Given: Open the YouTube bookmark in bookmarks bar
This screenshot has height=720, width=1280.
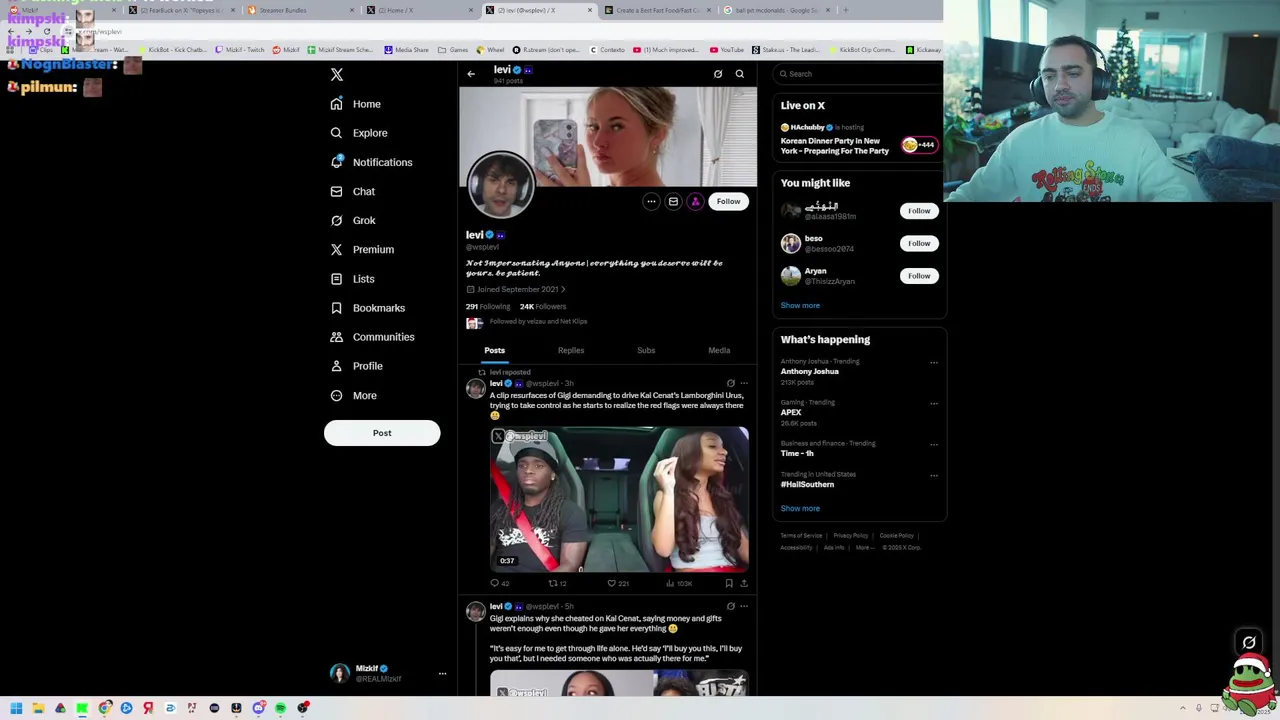Looking at the screenshot, I should 727,50.
